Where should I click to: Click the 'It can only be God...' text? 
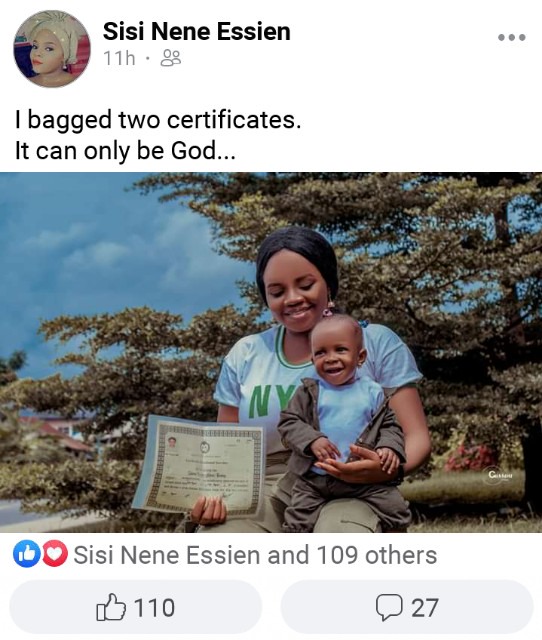(x=125, y=151)
